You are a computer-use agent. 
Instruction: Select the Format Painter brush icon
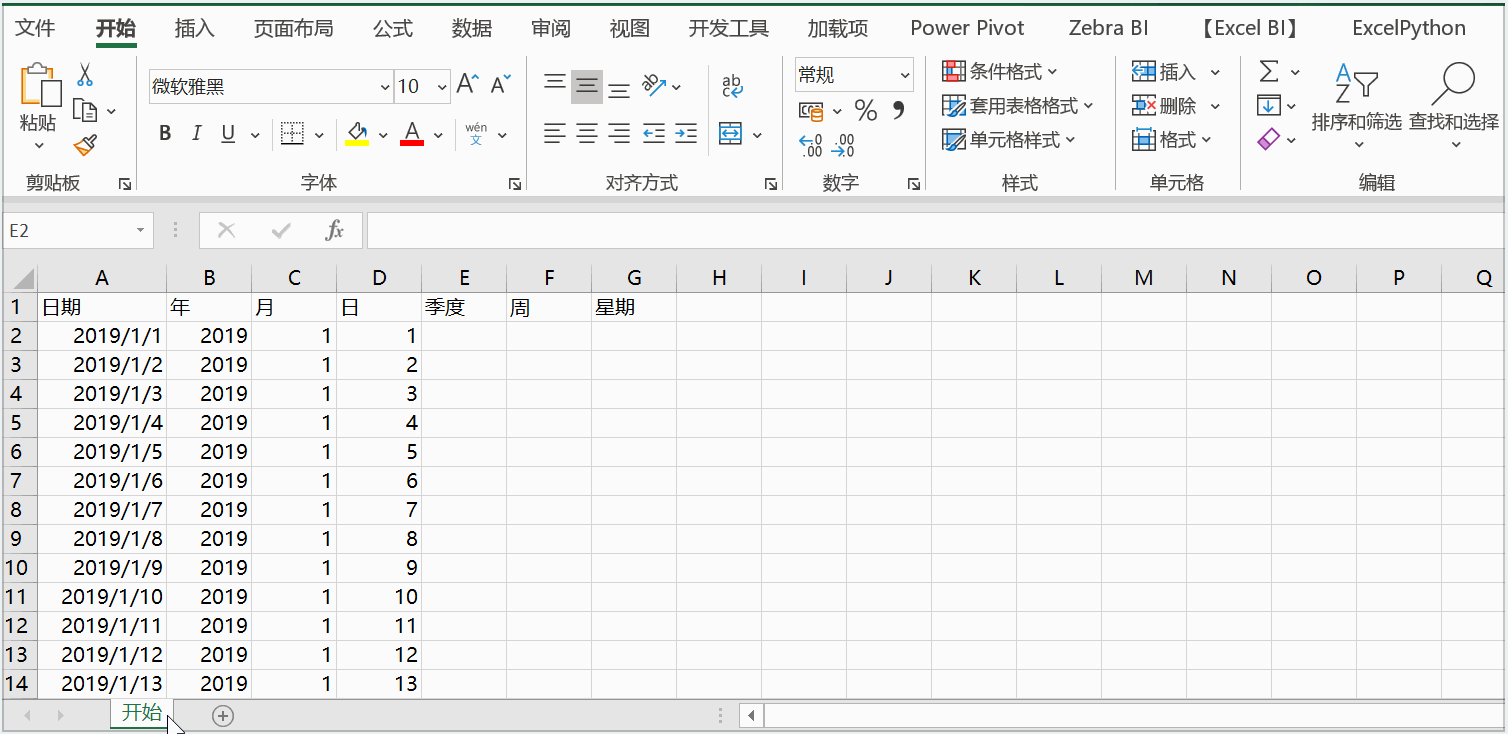tap(85, 146)
